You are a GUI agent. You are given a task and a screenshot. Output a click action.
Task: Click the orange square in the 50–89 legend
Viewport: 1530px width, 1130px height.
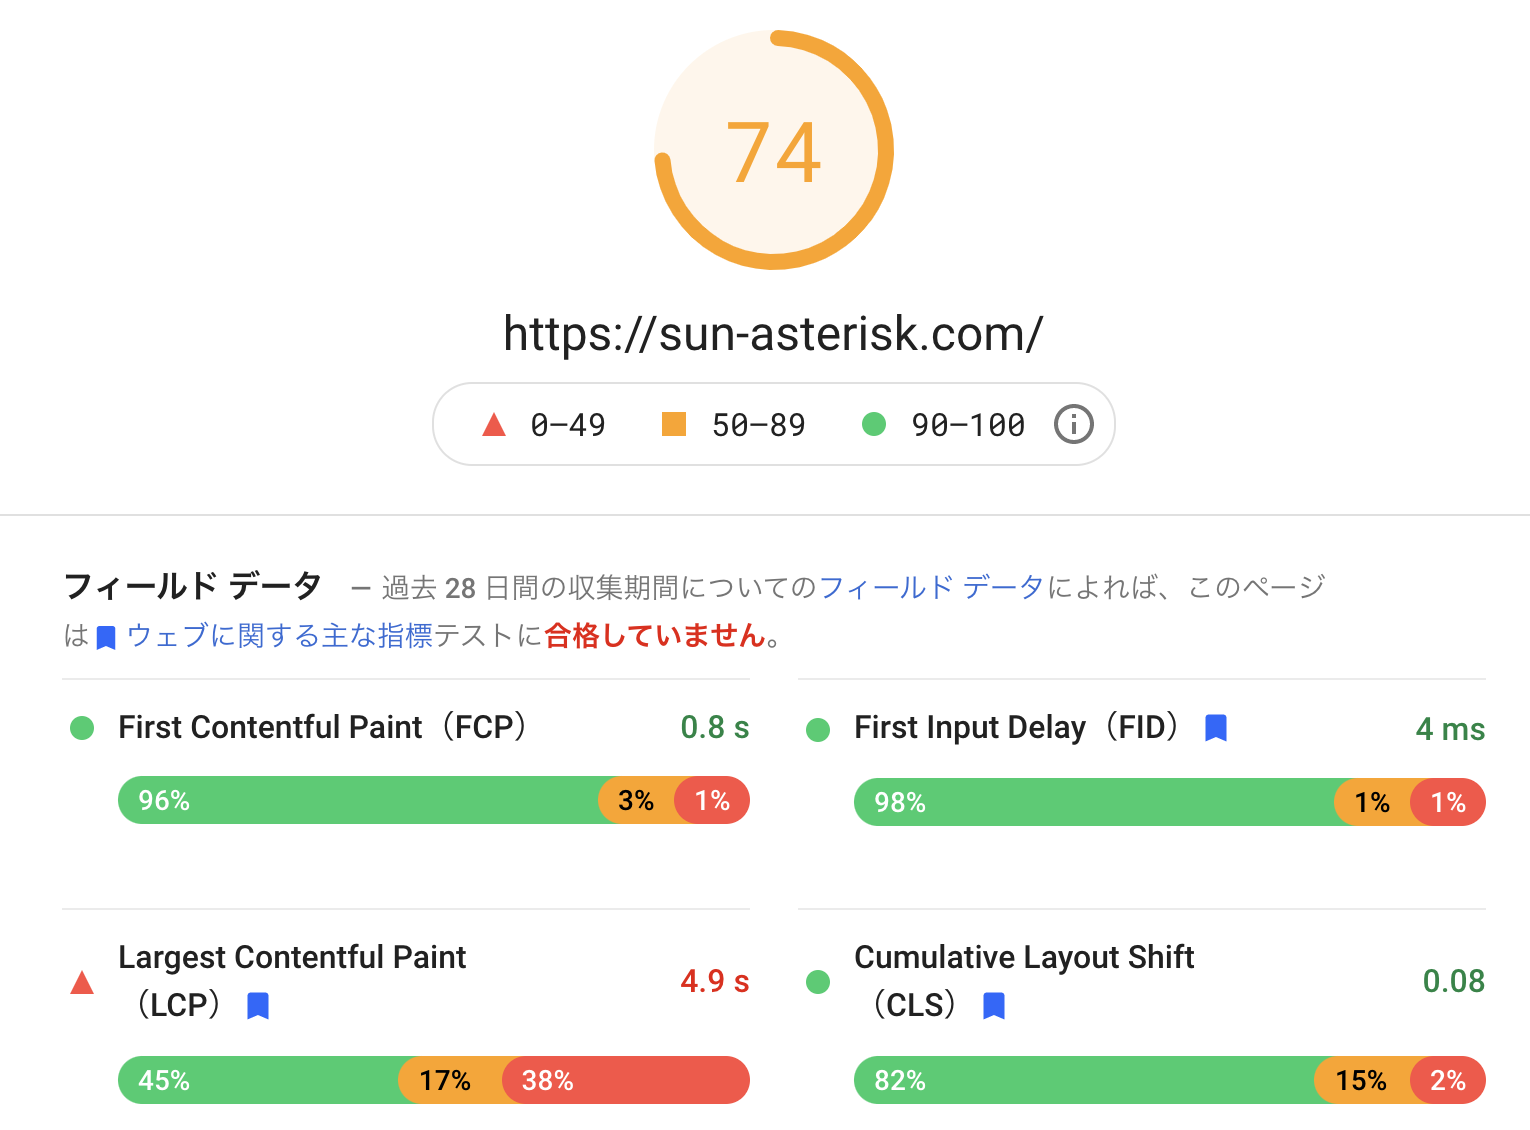point(674,425)
